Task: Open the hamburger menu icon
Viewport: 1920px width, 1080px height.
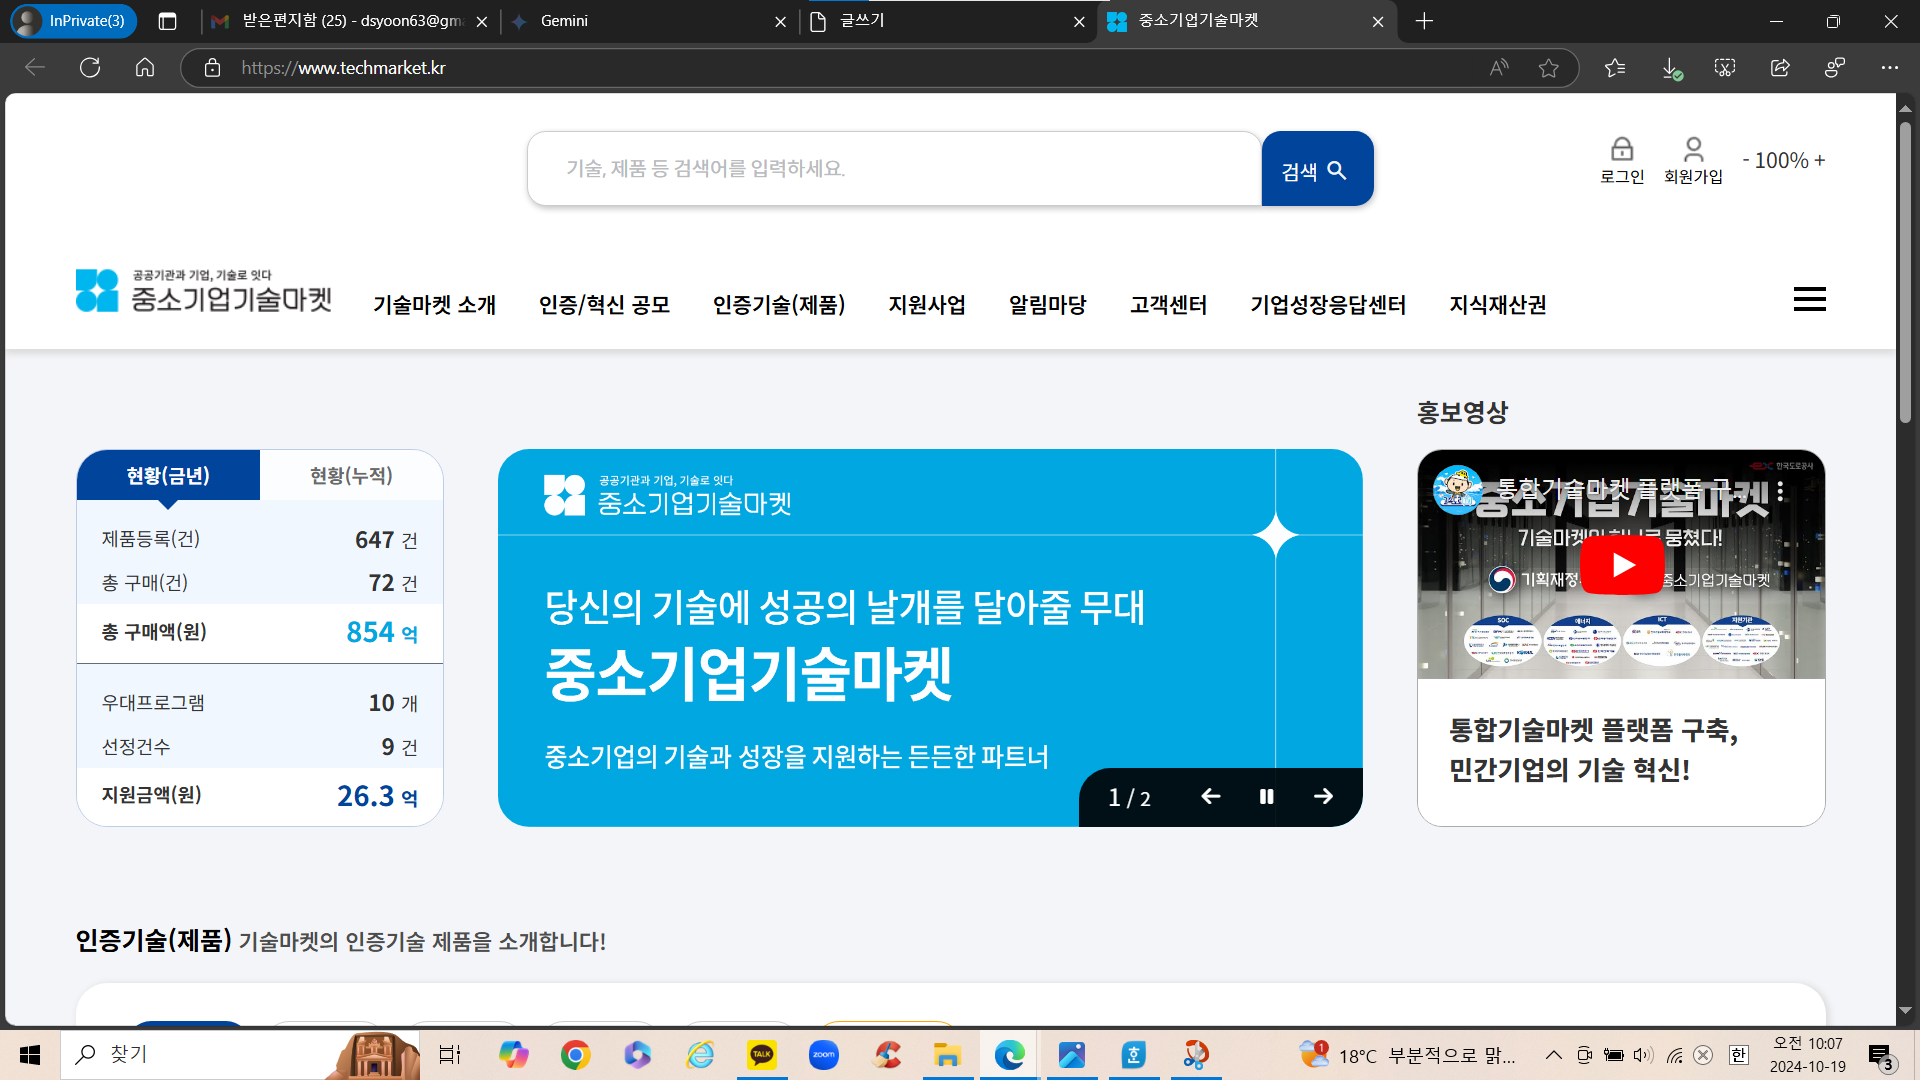Action: (x=1809, y=299)
